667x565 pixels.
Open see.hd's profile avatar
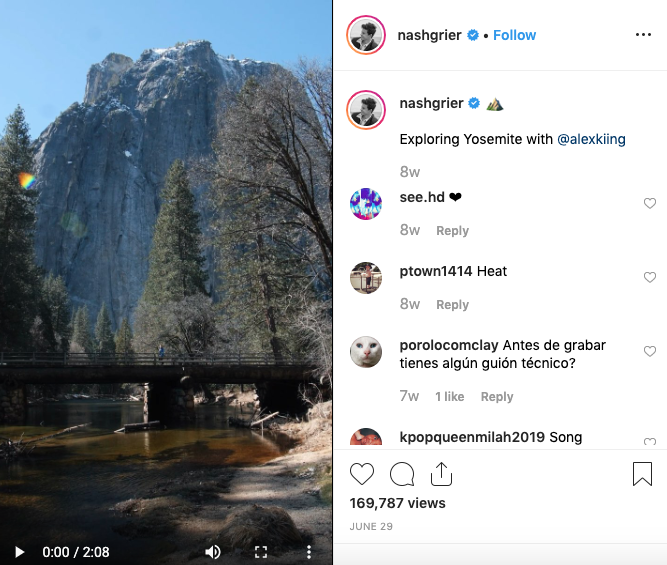pyautogui.click(x=366, y=204)
